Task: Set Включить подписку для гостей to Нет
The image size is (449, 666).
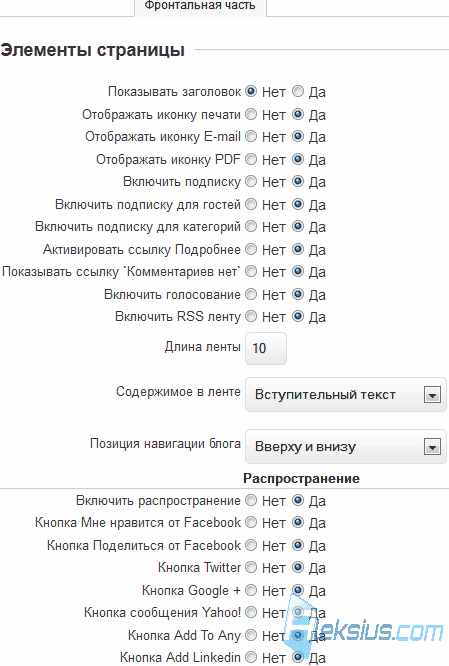Action: click(x=251, y=204)
